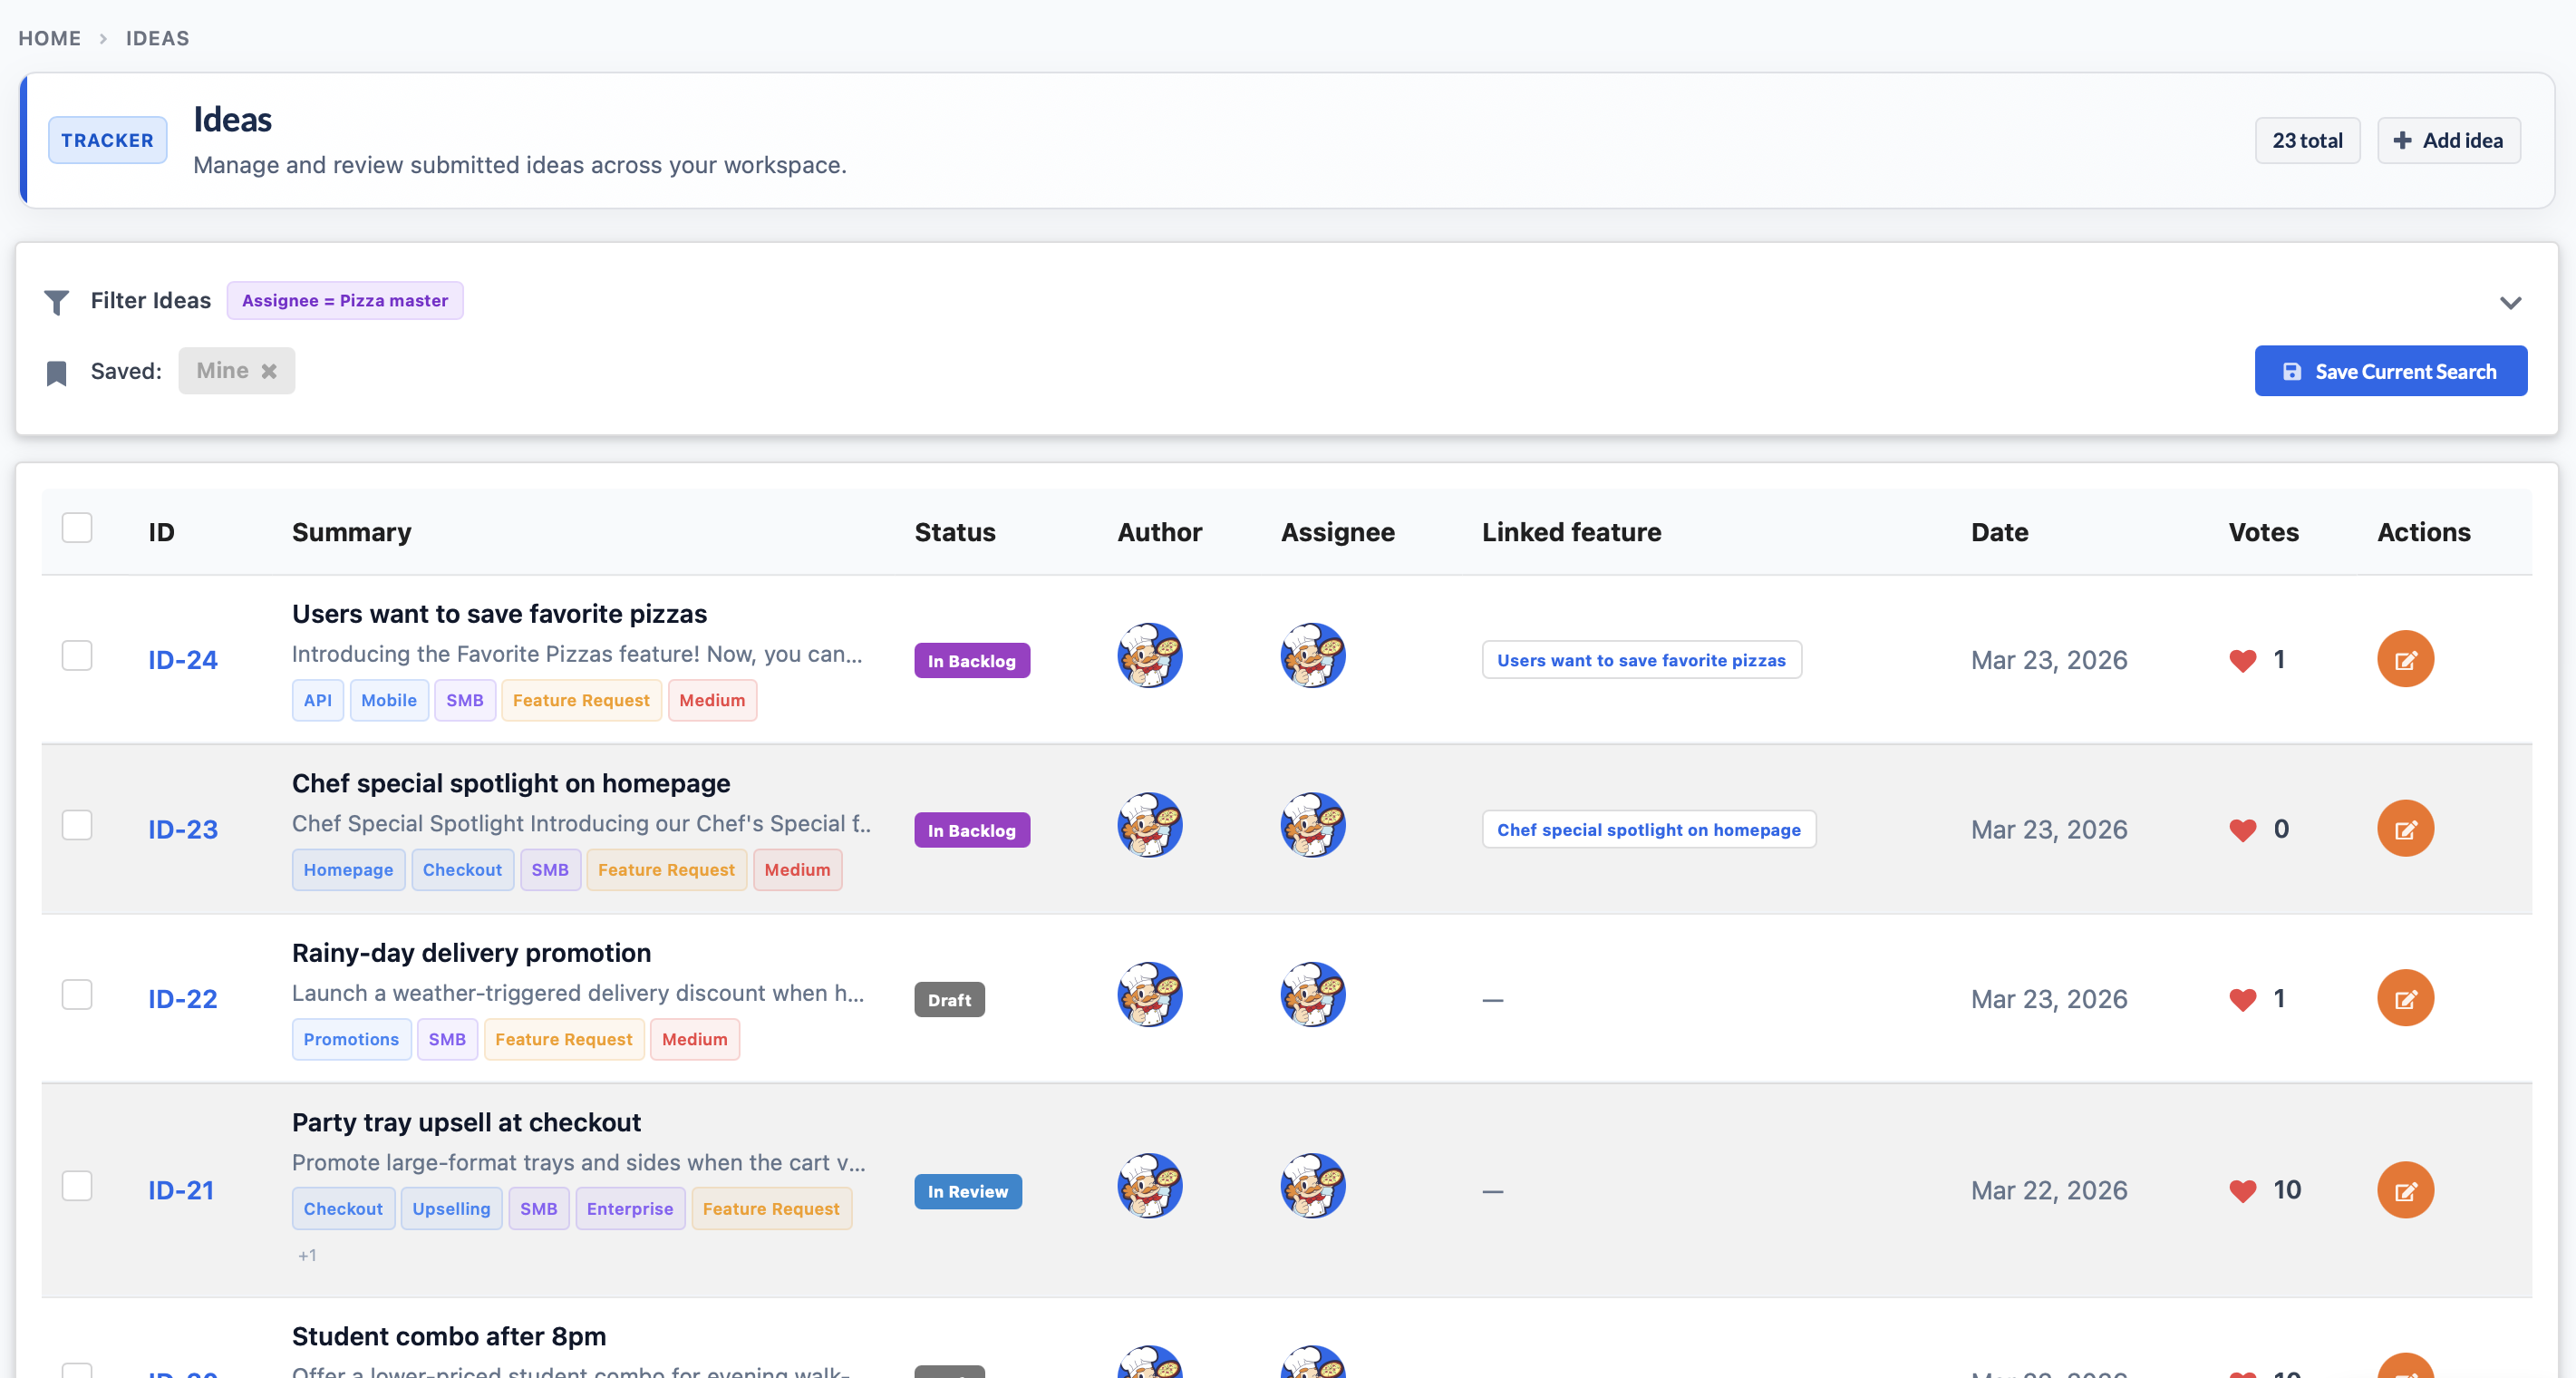Click the API tag on ID-24
The image size is (2576, 1378).
pyautogui.click(x=318, y=701)
